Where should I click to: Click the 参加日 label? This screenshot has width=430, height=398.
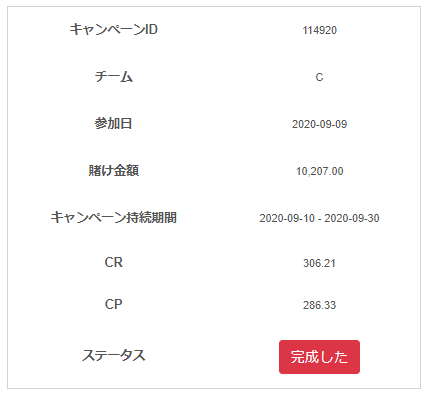(x=113, y=124)
